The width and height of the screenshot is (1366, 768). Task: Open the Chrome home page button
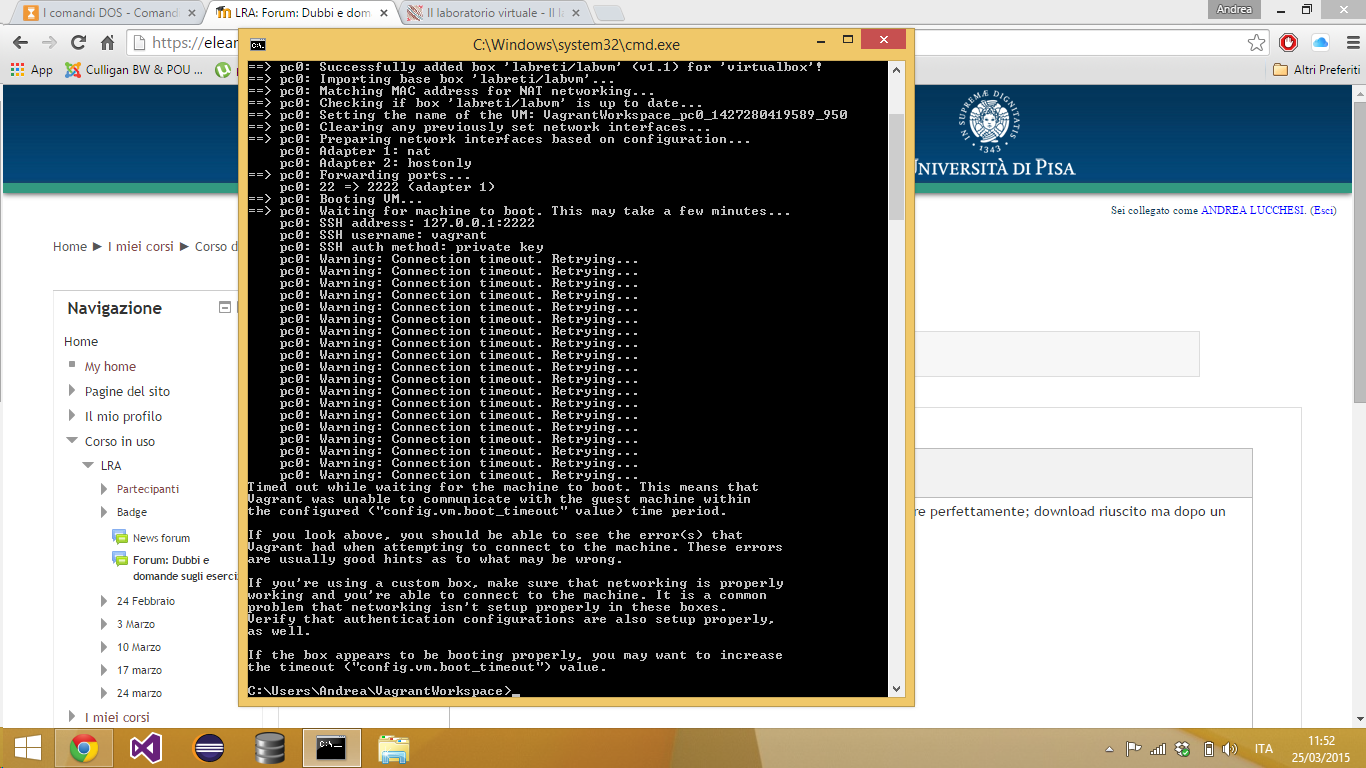pos(108,43)
